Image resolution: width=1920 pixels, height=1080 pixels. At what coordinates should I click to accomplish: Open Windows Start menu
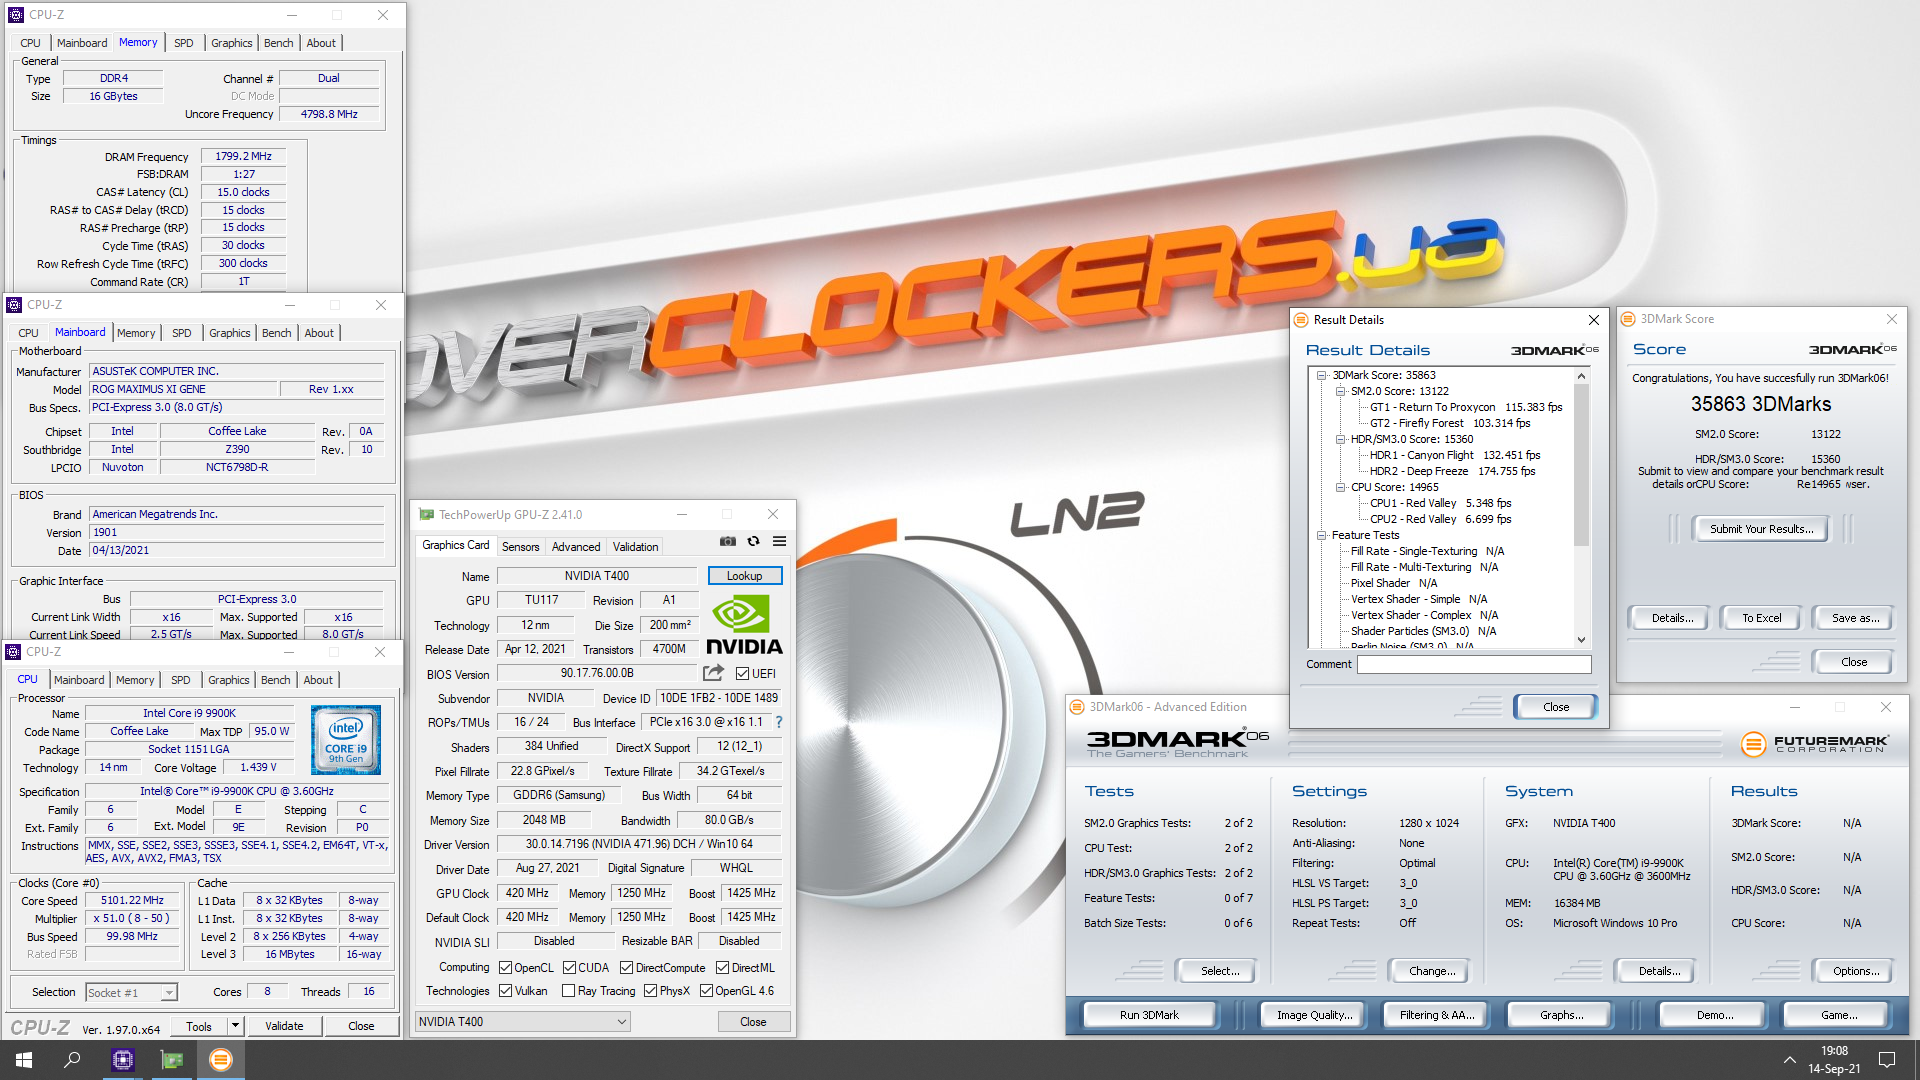(x=24, y=1060)
